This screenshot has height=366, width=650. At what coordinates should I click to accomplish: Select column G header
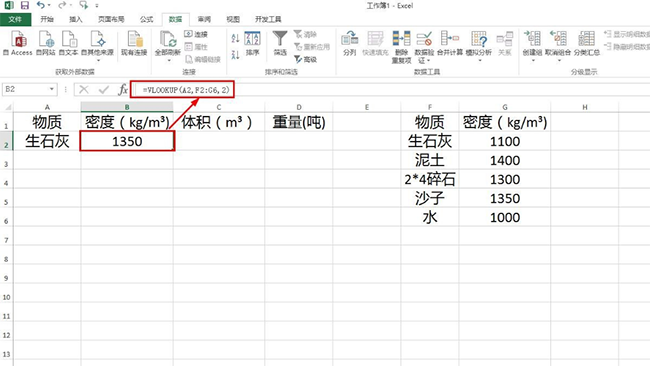point(504,107)
